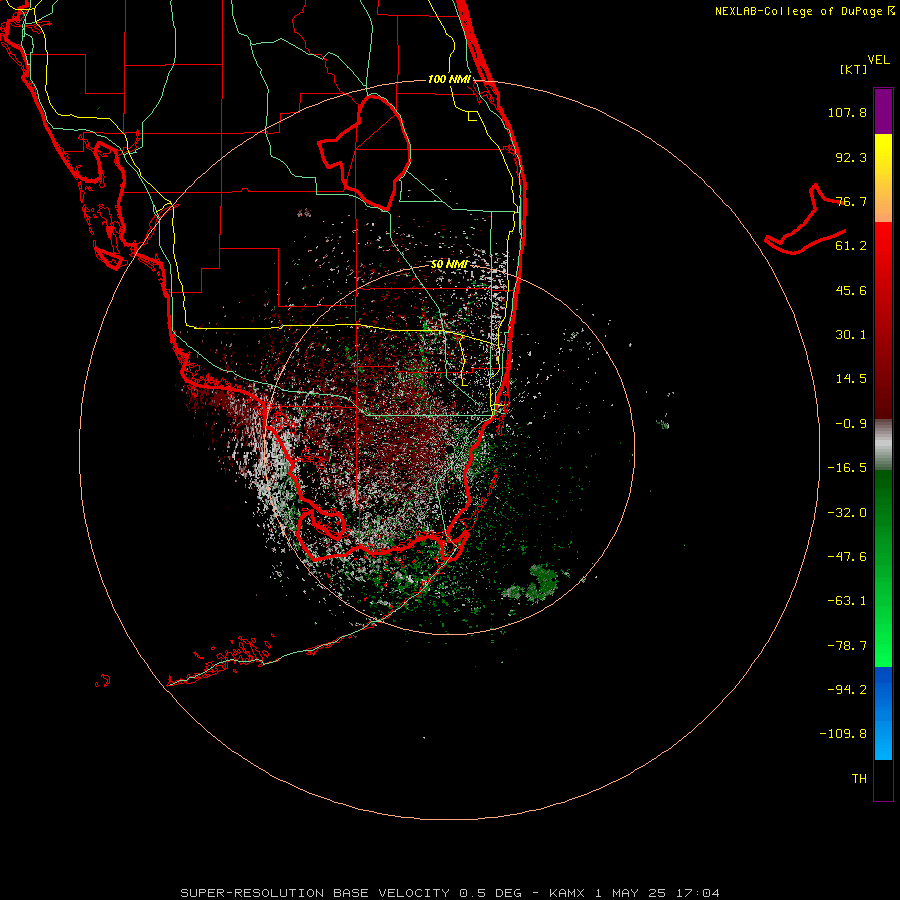Viewport: 900px width, 900px height.
Task: Click the TH threshold label
Action: 859,779
